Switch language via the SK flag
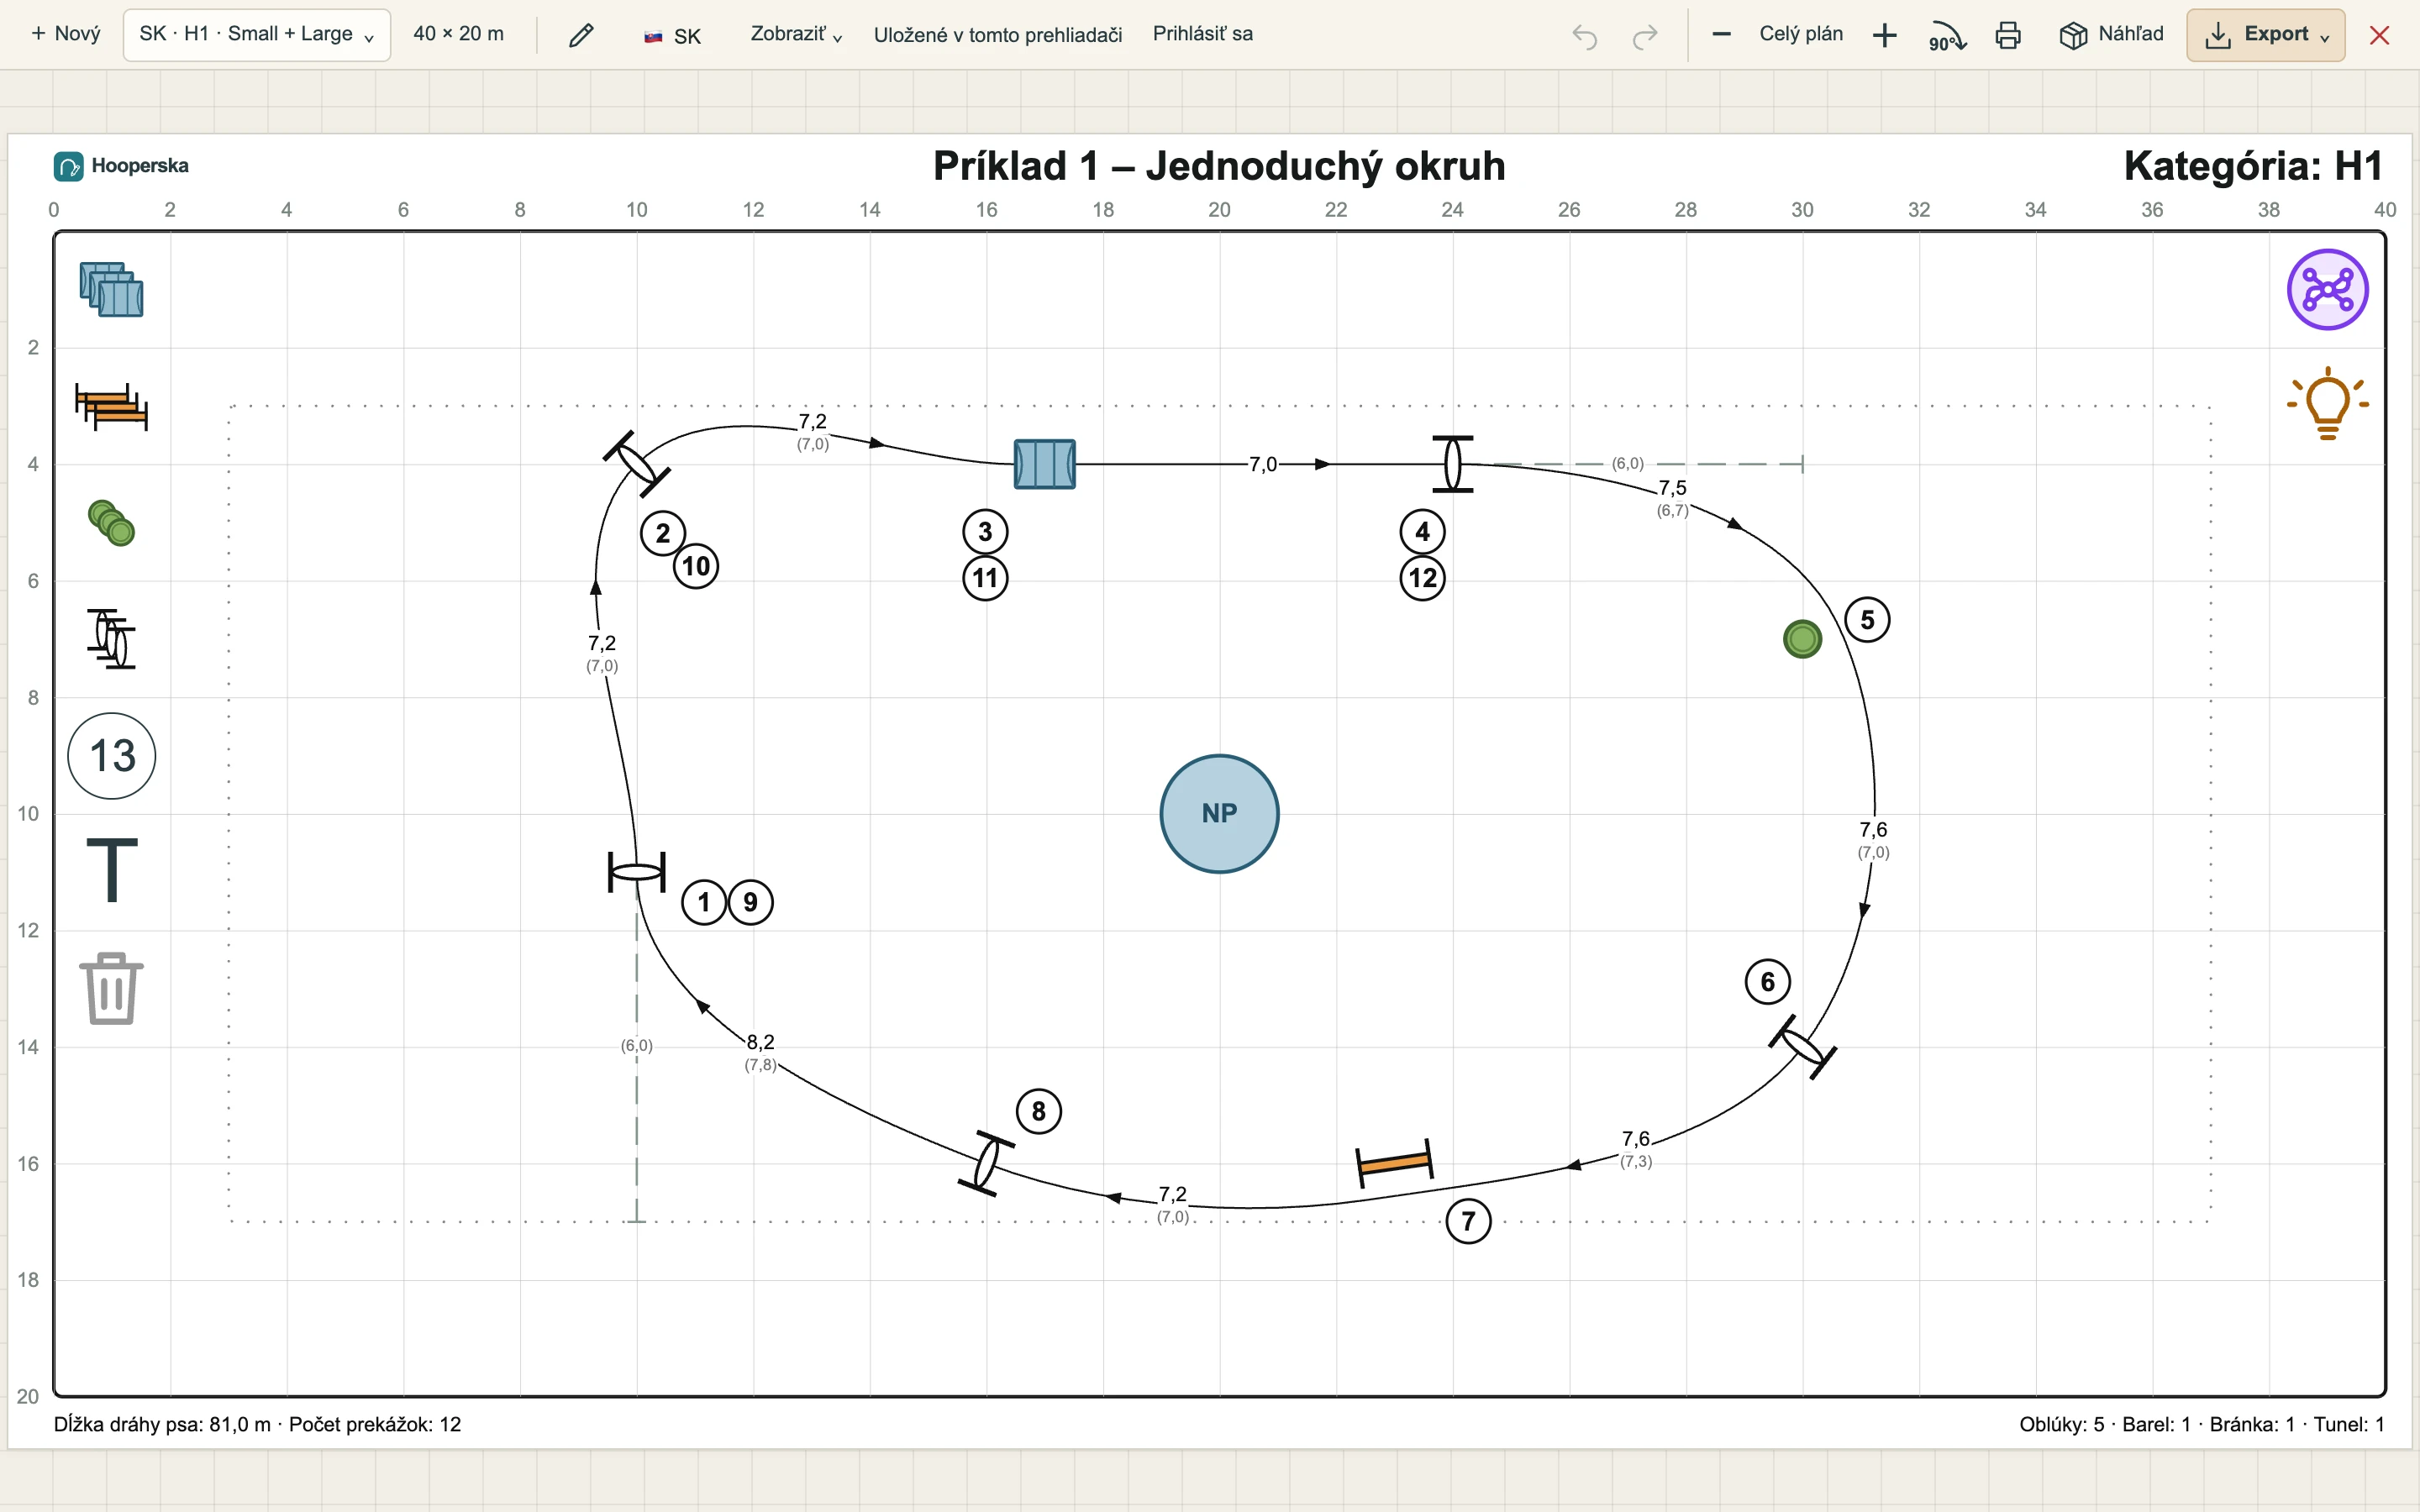 pyautogui.click(x=672, y=36)
